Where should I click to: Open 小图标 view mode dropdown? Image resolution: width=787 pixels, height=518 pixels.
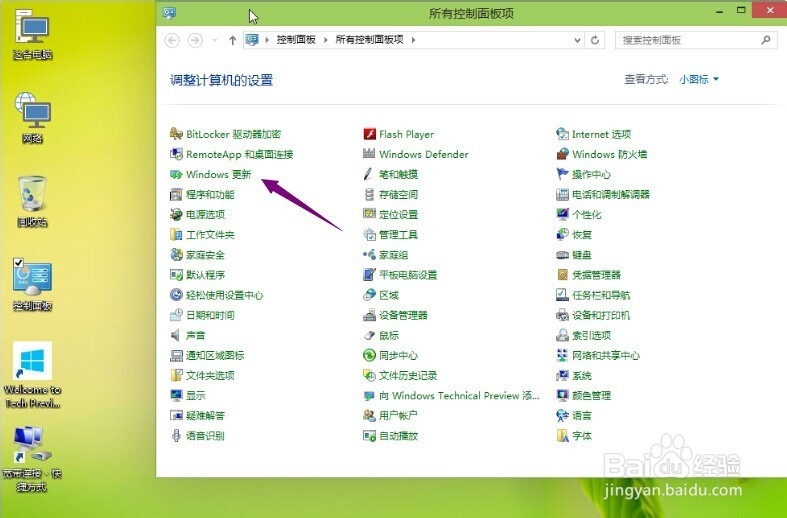point(699,79)
